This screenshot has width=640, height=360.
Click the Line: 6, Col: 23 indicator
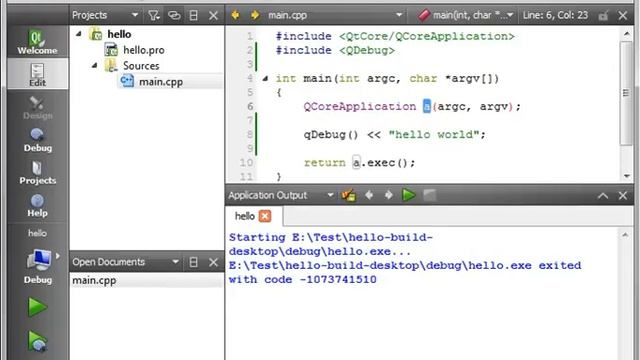(x=555, y=16)
